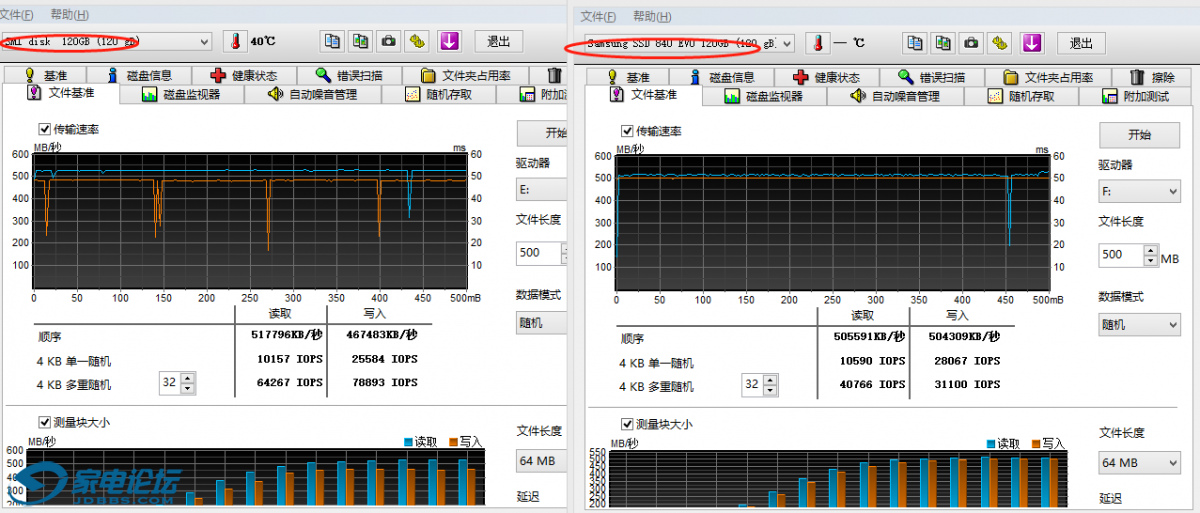Open 随机存取 tab in left window

click(x=438, y=95)
